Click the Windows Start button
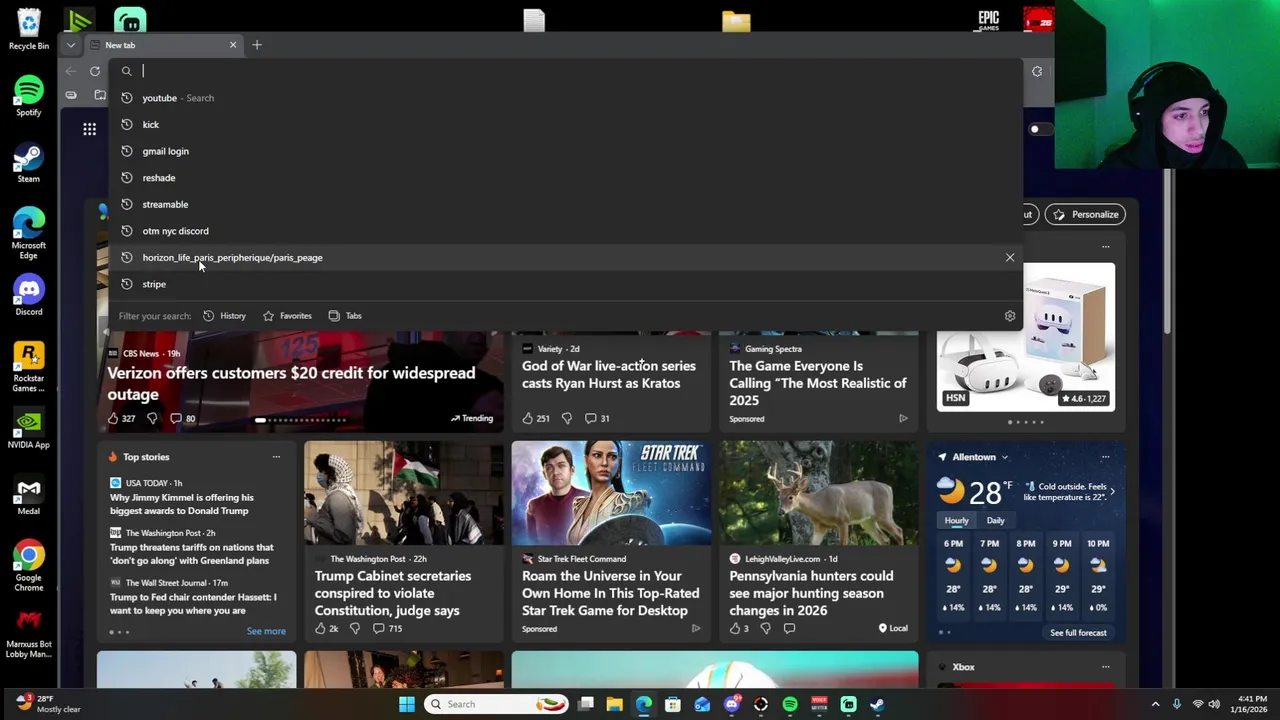The height and width of the screenshot is (720, 1280). click(407, 704)
